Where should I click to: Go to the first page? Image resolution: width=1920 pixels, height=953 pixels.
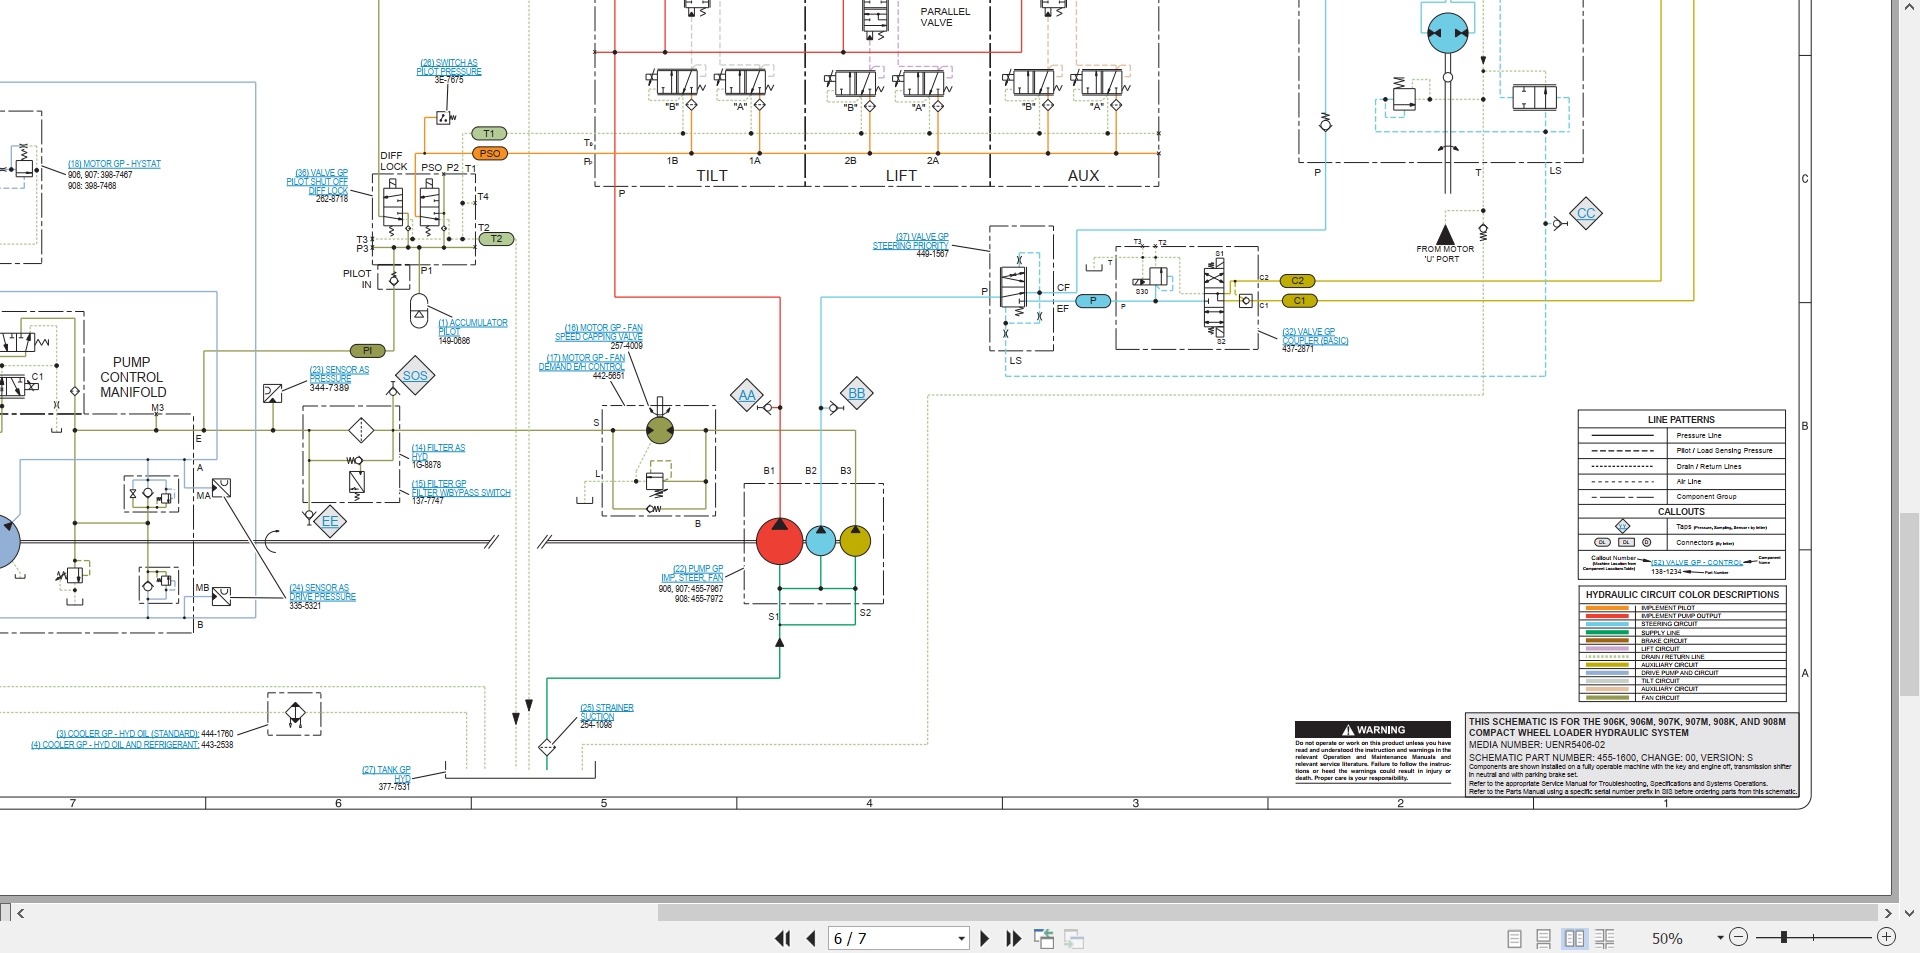(x=782, y=938)
